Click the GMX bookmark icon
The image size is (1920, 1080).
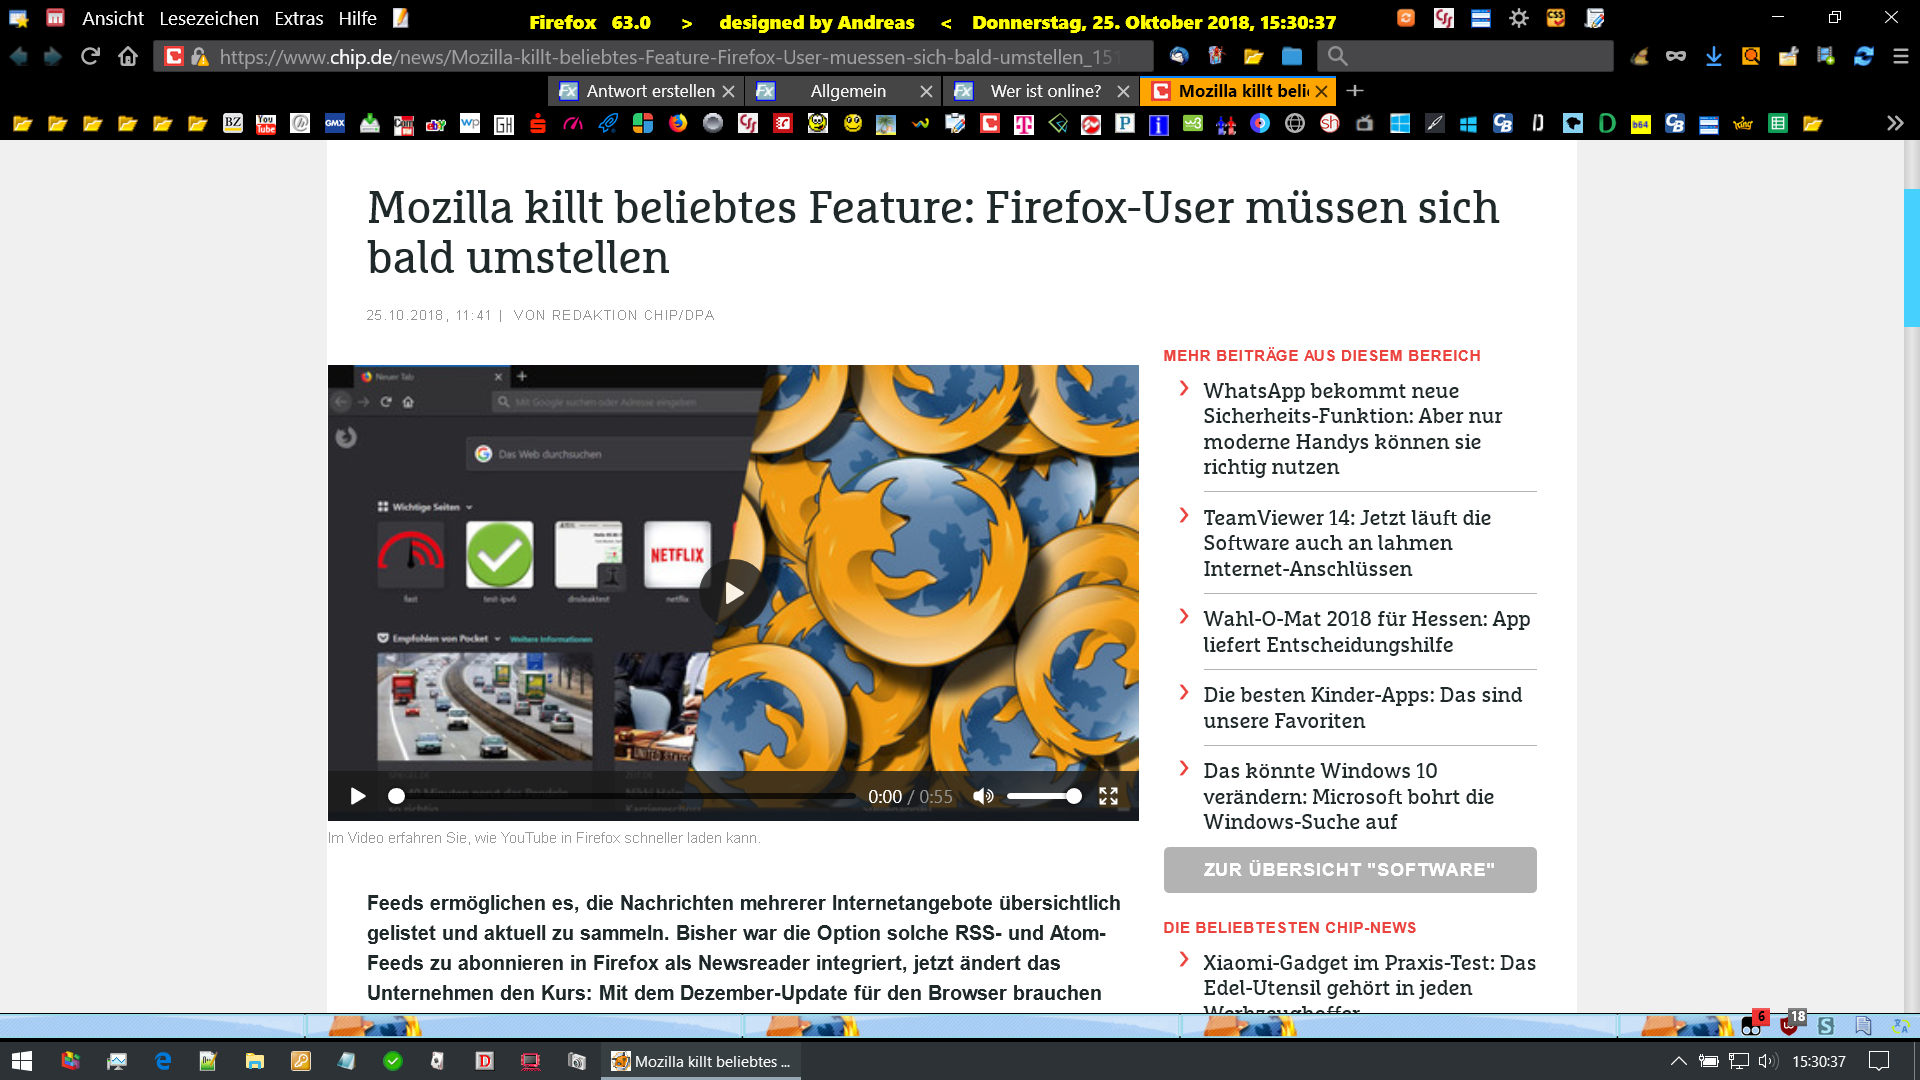pos(335,124)
